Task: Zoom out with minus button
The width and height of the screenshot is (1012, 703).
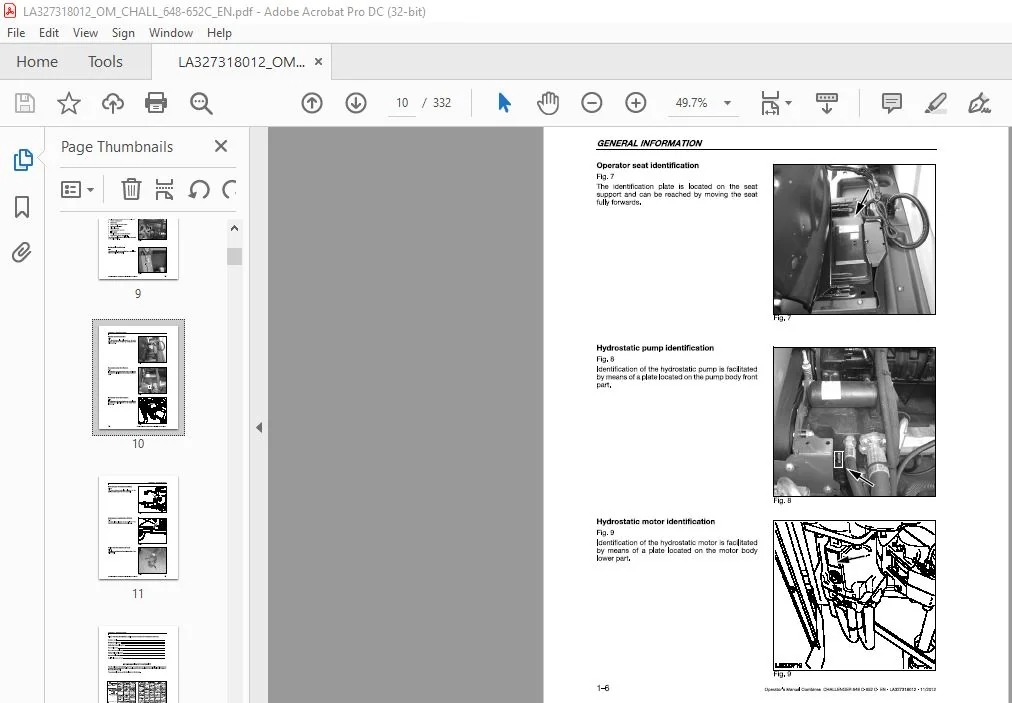Action: 591,103
